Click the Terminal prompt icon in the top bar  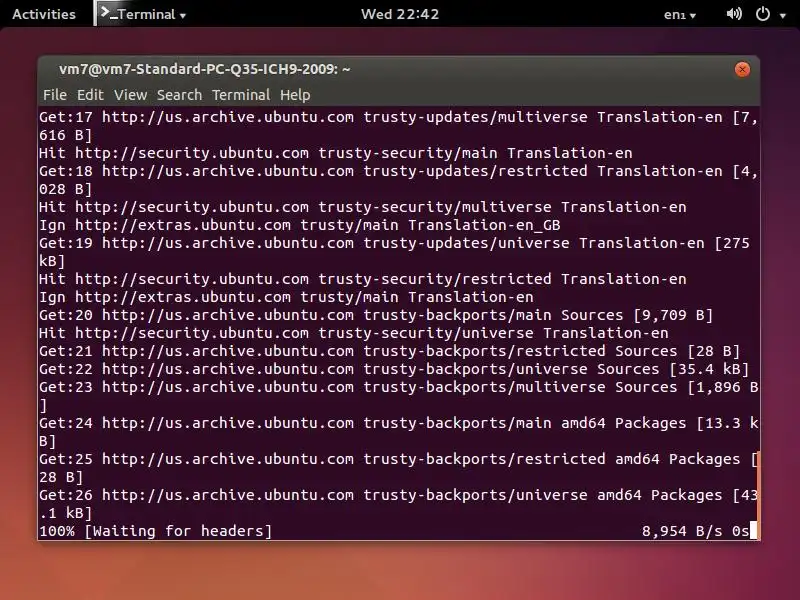[x=108, y=13]
